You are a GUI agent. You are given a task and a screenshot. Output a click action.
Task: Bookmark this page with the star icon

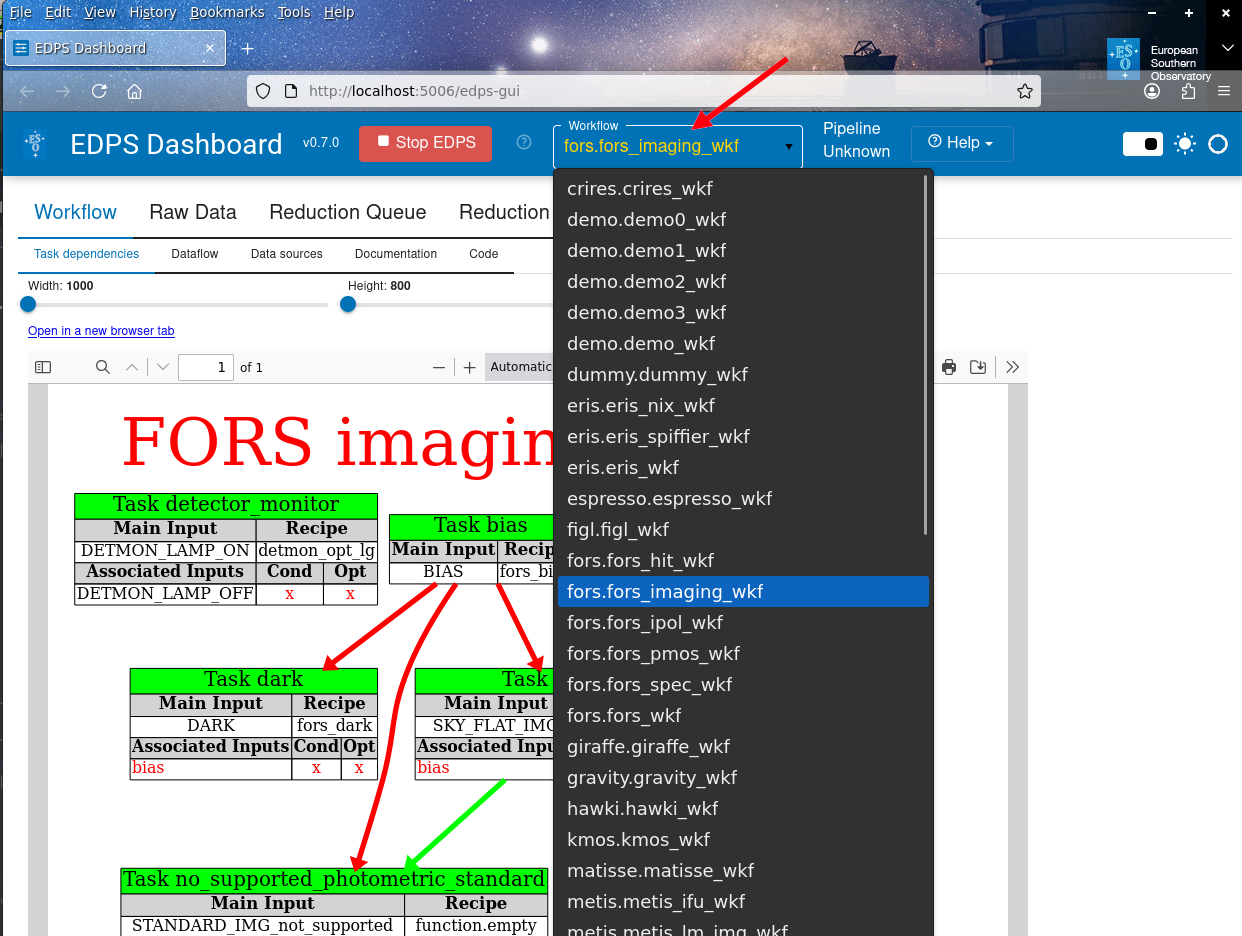pos(1025,91)
